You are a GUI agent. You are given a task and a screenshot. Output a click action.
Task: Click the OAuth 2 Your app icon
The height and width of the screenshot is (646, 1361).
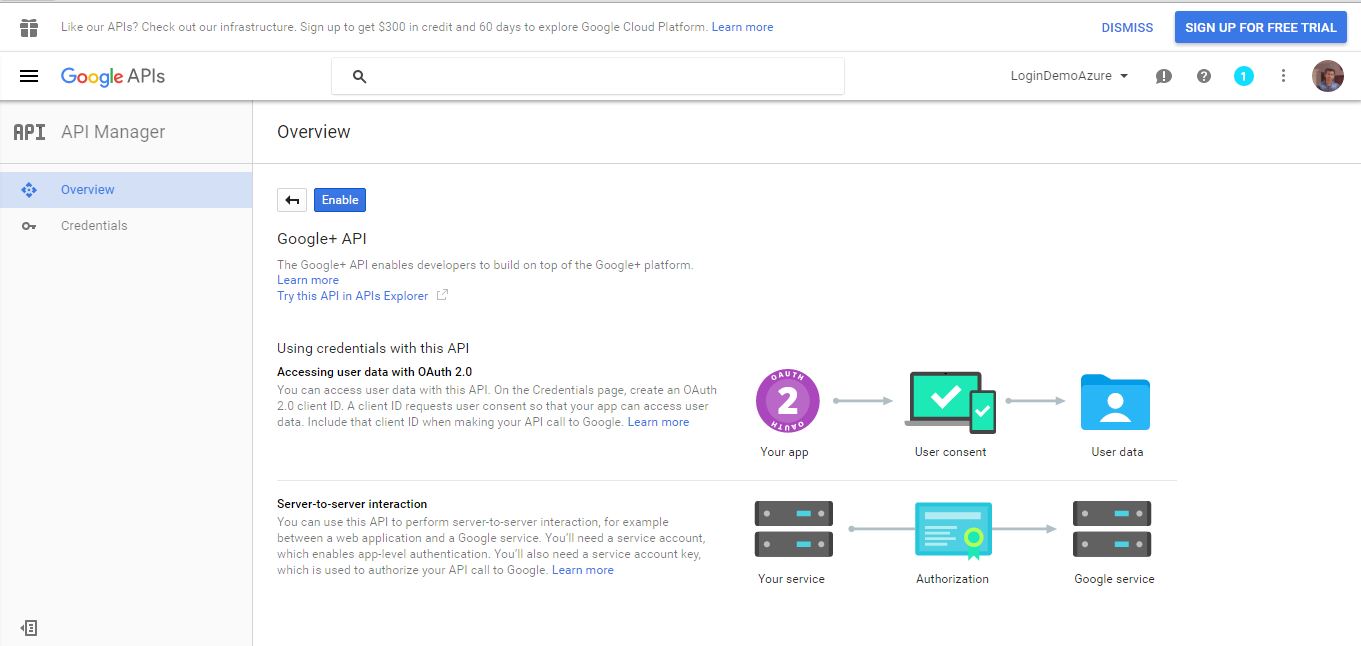point(788,401)
